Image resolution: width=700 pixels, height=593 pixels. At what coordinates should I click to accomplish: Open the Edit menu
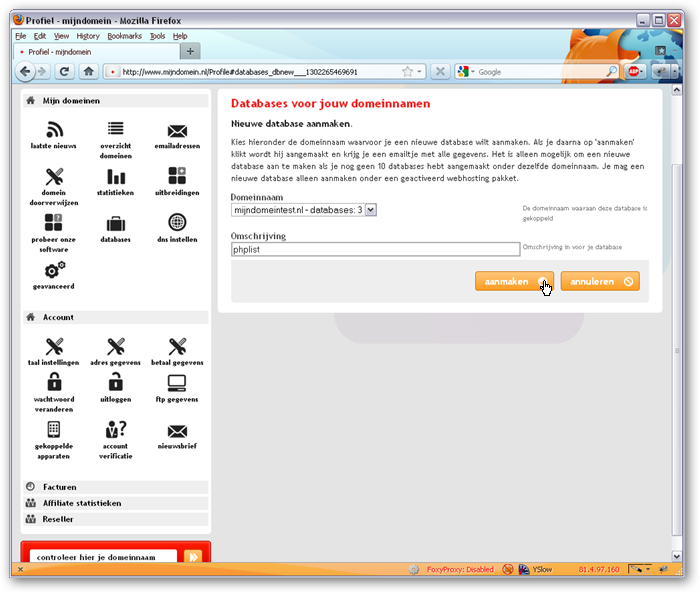(40, 36)
